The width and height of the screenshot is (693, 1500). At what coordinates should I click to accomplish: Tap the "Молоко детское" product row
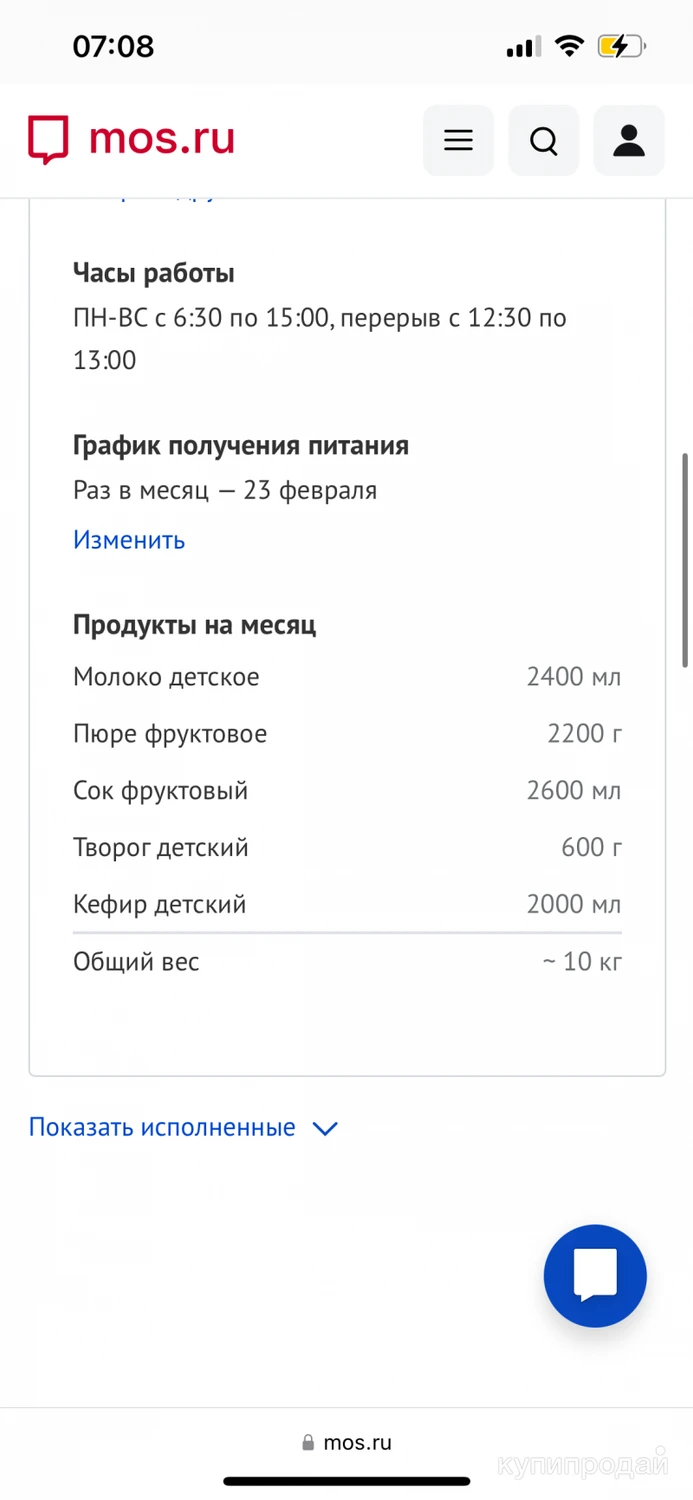coord(346,677)
